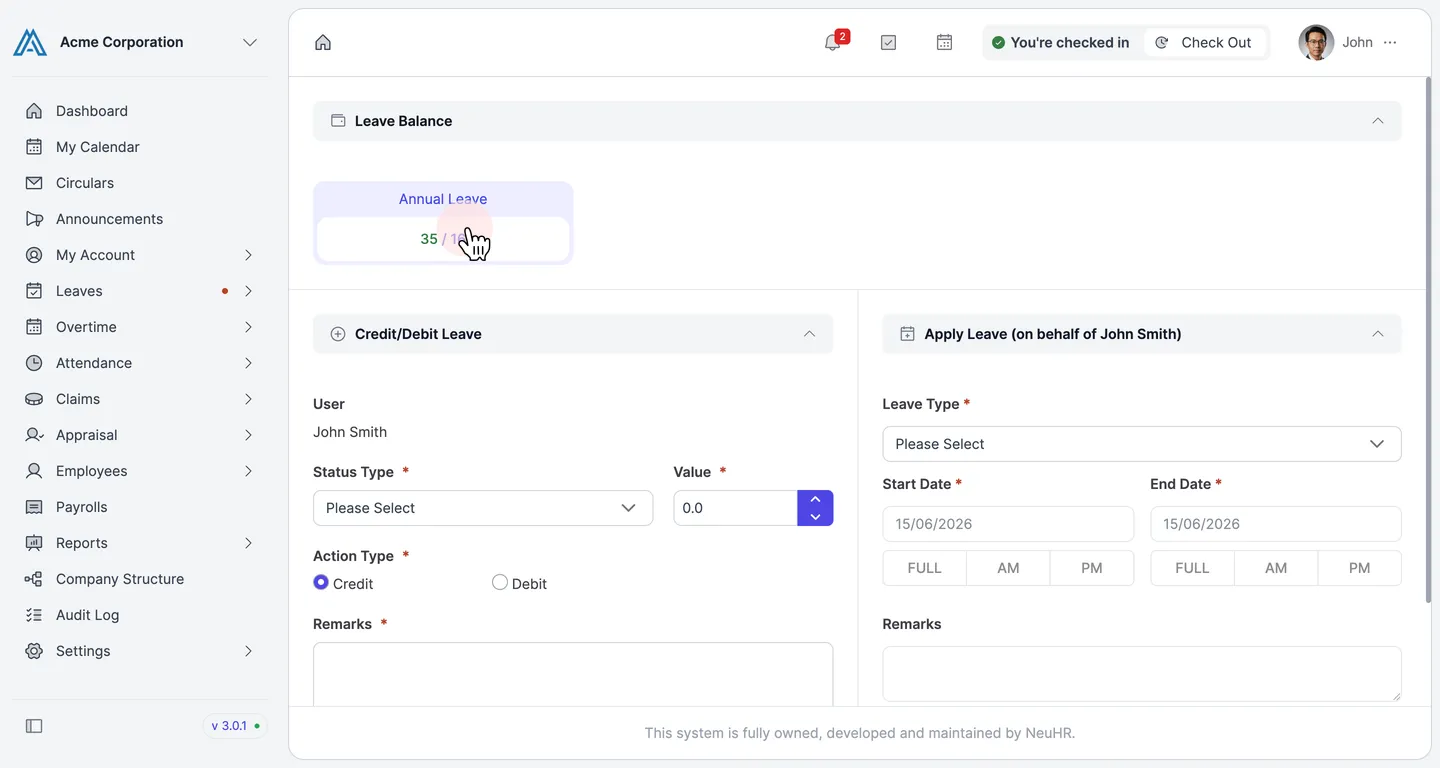1440x768 pixels.
Task: Expand the Leaves submenu chevron
Action: tap(248, 291)
